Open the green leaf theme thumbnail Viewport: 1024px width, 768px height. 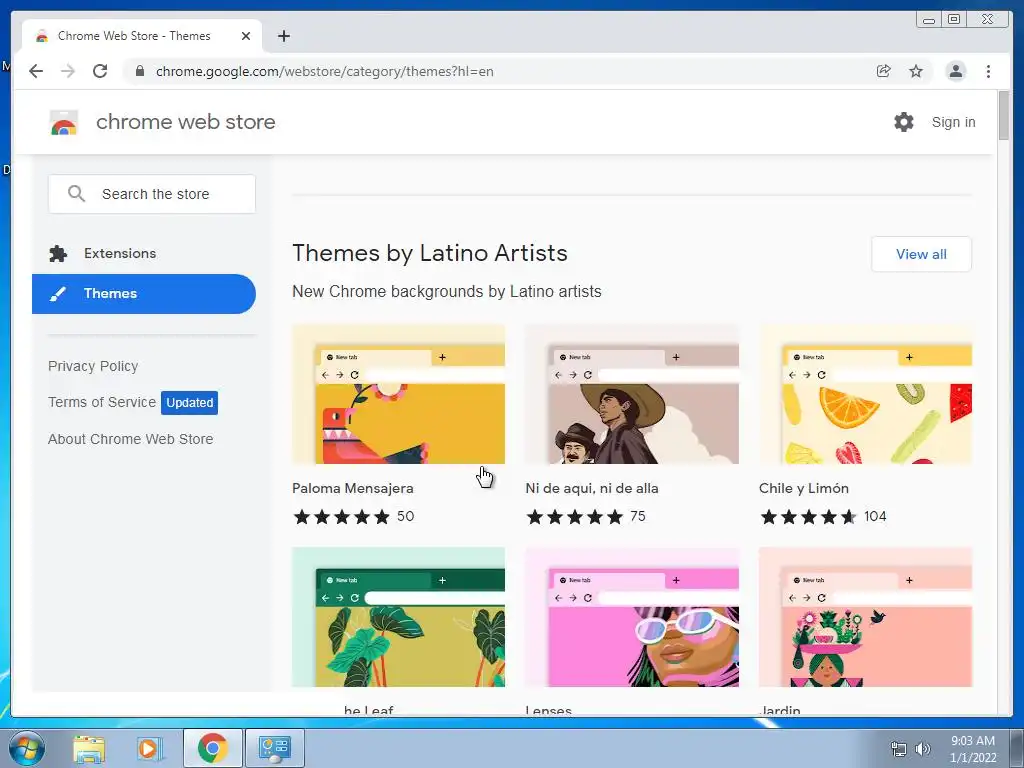tap(398, 617)
